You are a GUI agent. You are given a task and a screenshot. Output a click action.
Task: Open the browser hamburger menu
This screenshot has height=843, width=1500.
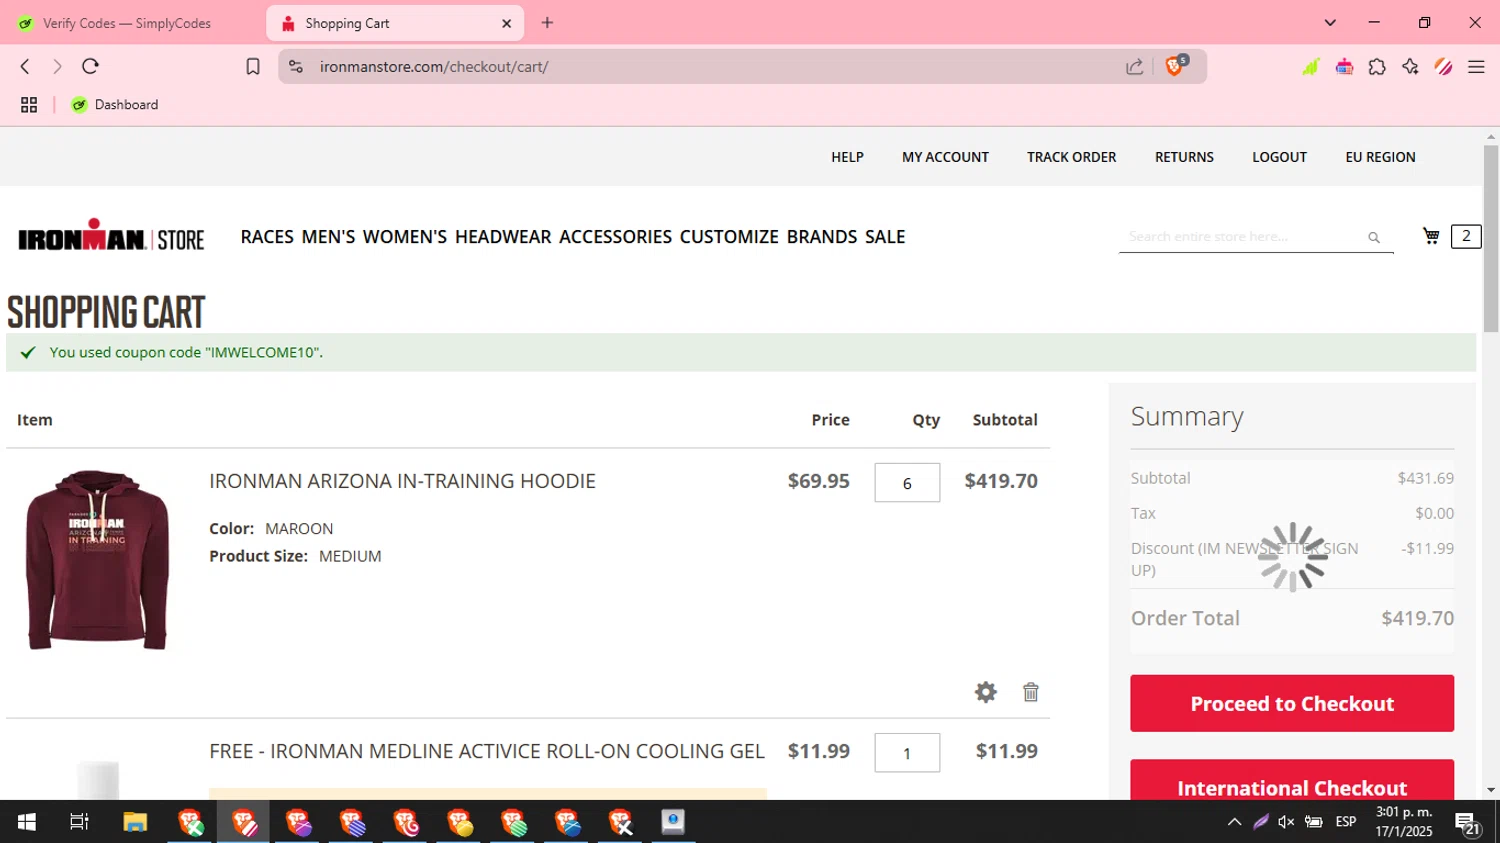tap(1476, 67)
